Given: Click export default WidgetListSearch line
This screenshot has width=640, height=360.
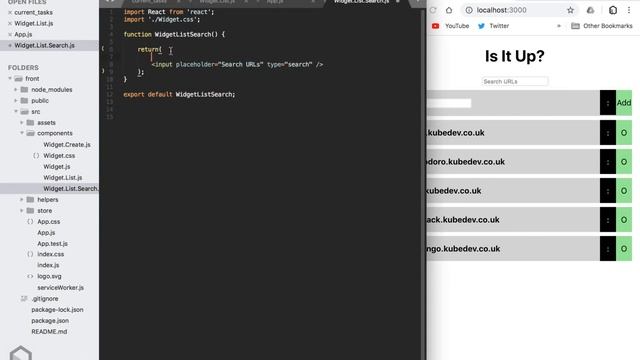Looking at the screenshot, I should coord(179,94).
